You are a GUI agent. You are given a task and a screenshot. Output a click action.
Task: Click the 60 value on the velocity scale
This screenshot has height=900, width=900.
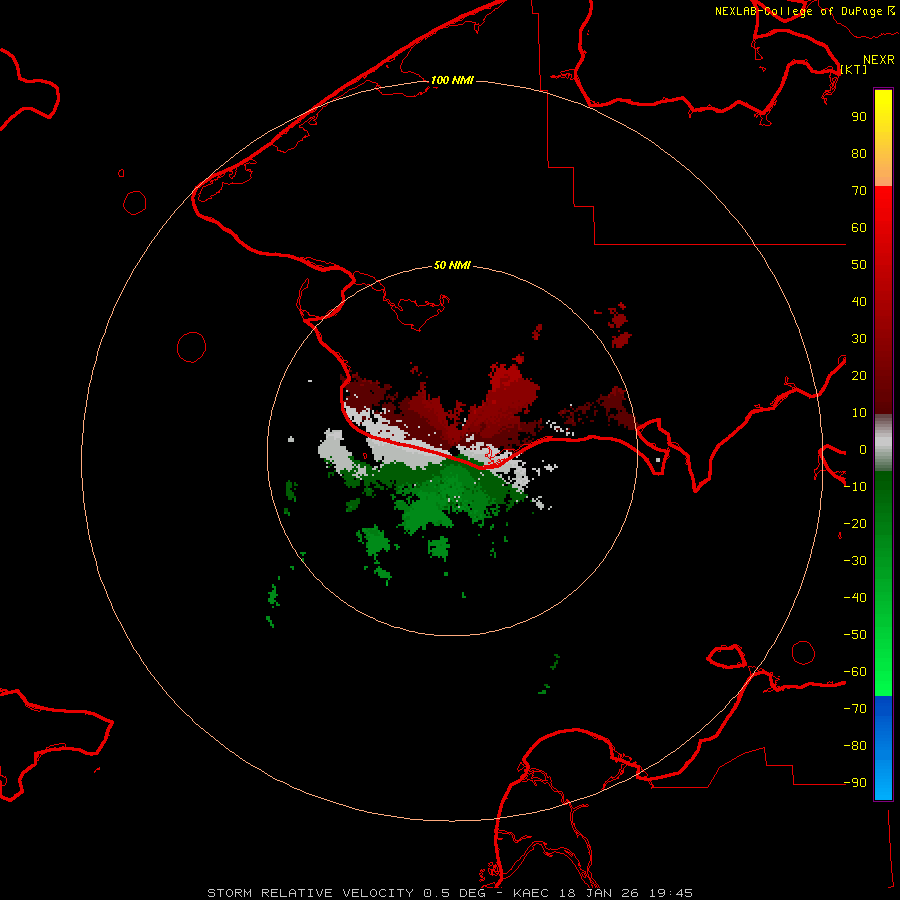pyautogui.click(x=859, y=227)
